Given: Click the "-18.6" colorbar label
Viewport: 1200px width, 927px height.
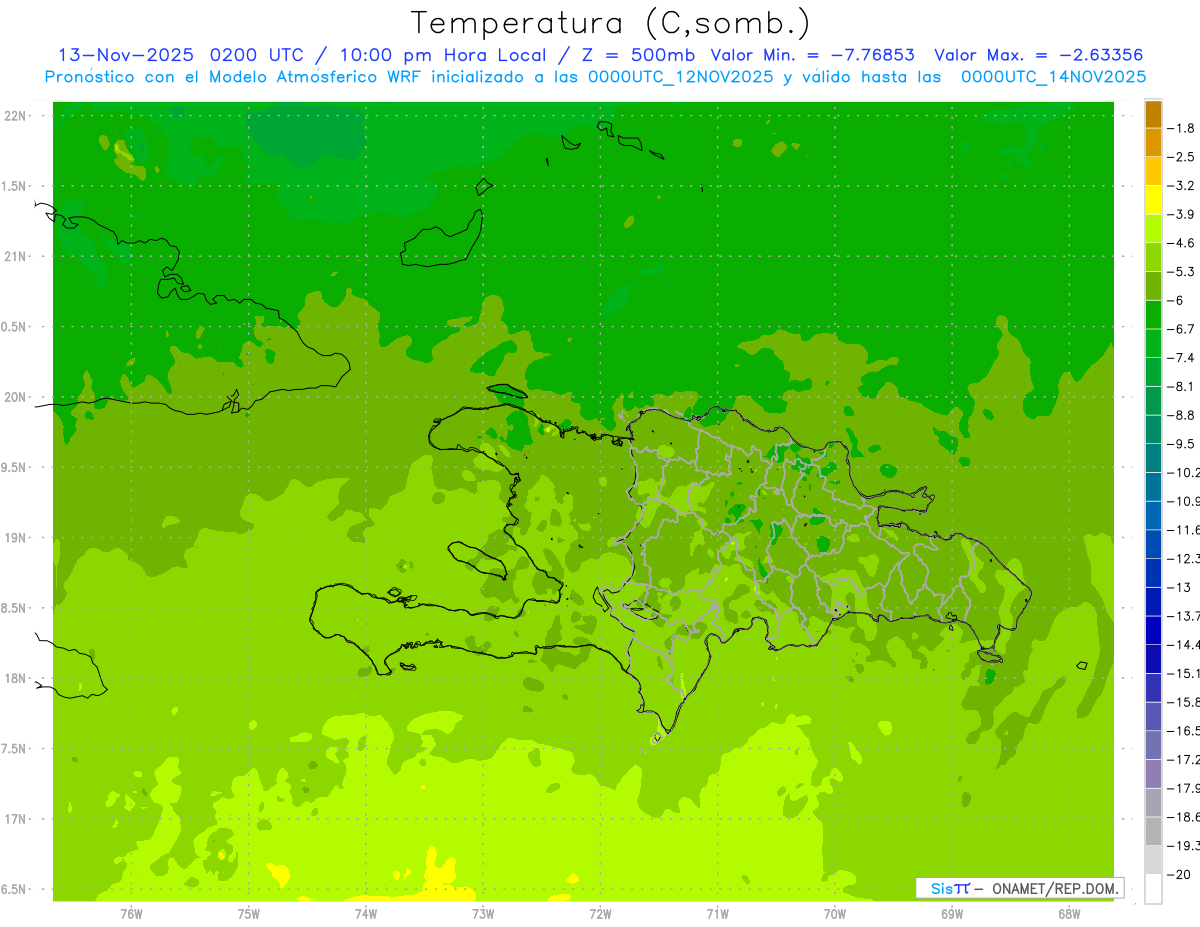Looking at the screenshot, I should click(1182, 817).
